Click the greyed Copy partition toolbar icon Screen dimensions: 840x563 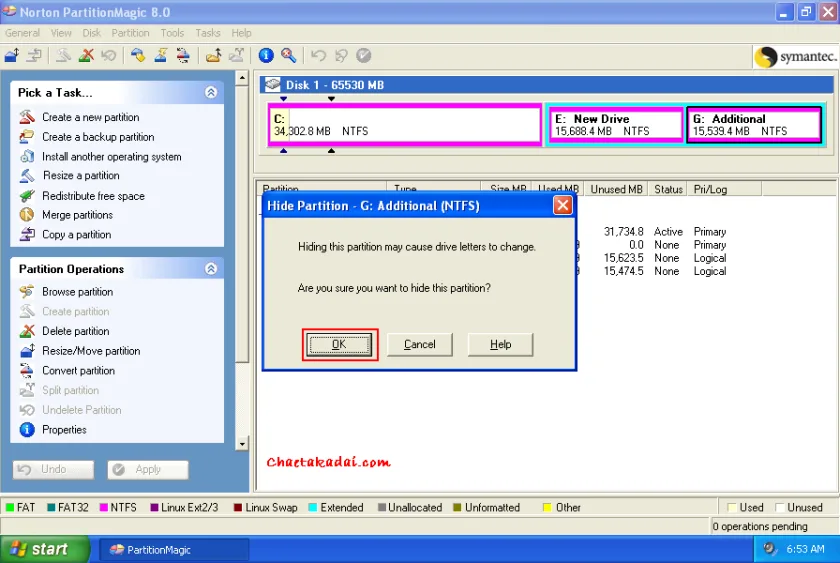point(34,55)
